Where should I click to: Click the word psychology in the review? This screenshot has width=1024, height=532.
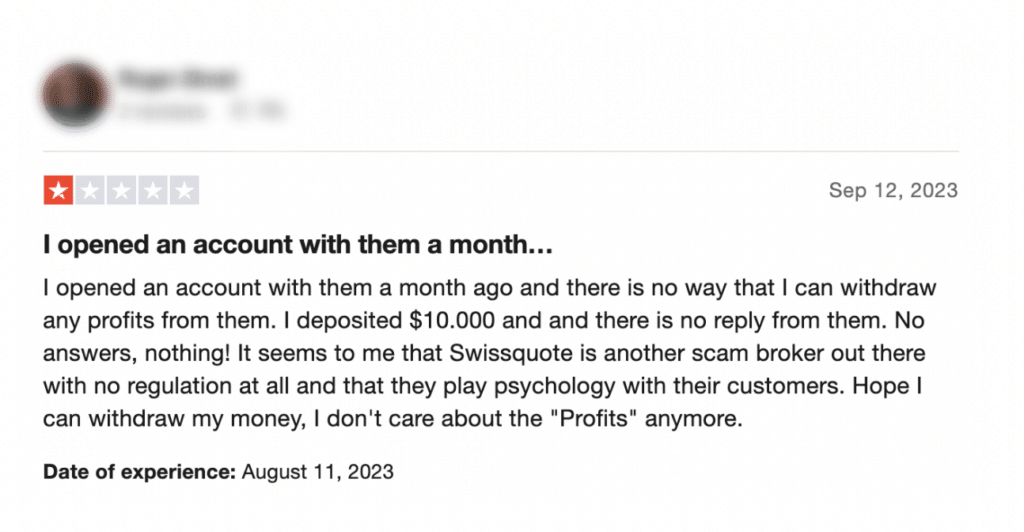pyautogui.click(x=554, y=386)
